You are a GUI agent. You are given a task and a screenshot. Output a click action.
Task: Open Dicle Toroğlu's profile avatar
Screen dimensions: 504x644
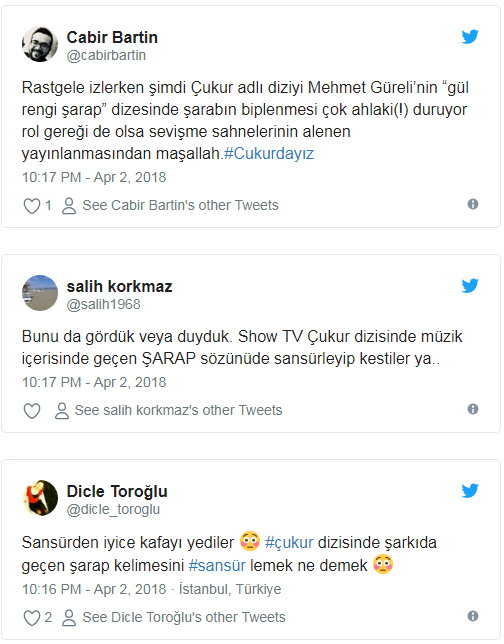click(x=40, y=498)
